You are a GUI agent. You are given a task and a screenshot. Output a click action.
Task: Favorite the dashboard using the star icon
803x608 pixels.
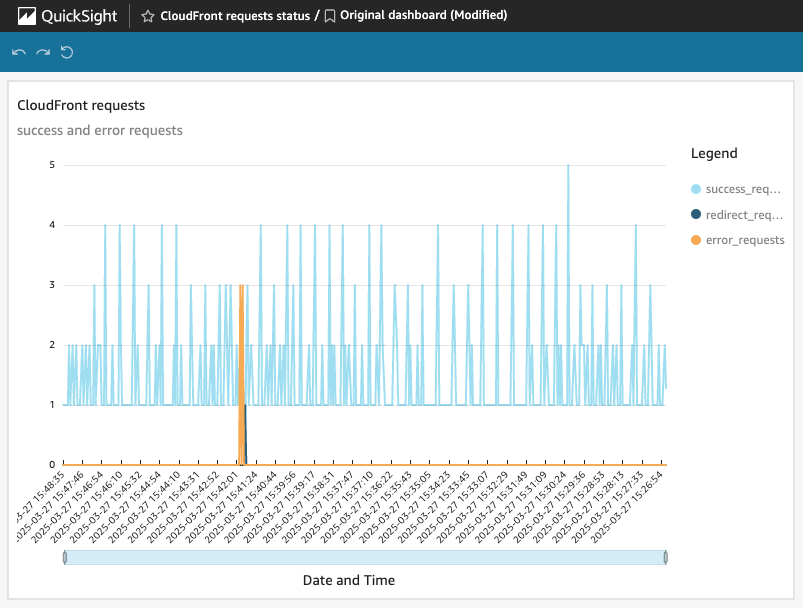tap(148, 15)
